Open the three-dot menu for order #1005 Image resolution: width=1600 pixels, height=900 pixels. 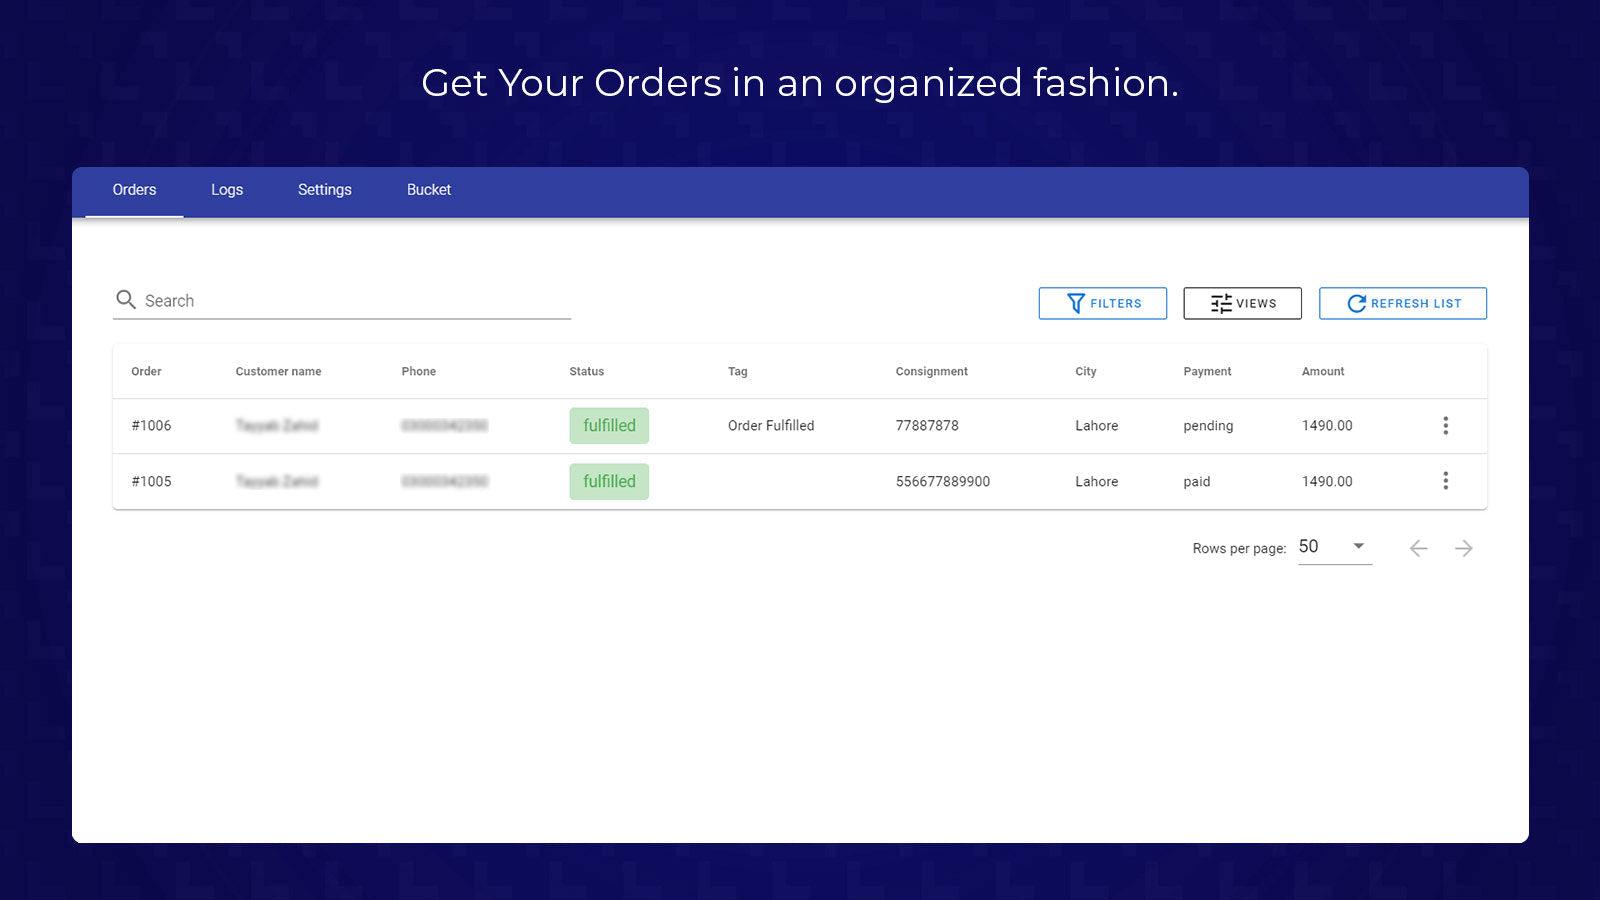click(x=1445, y=481)
